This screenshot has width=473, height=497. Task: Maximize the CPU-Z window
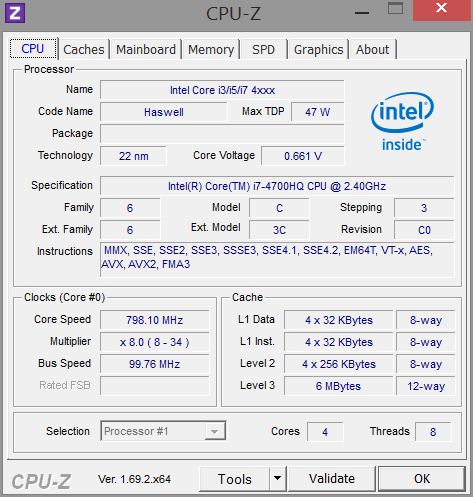[395, 8]
